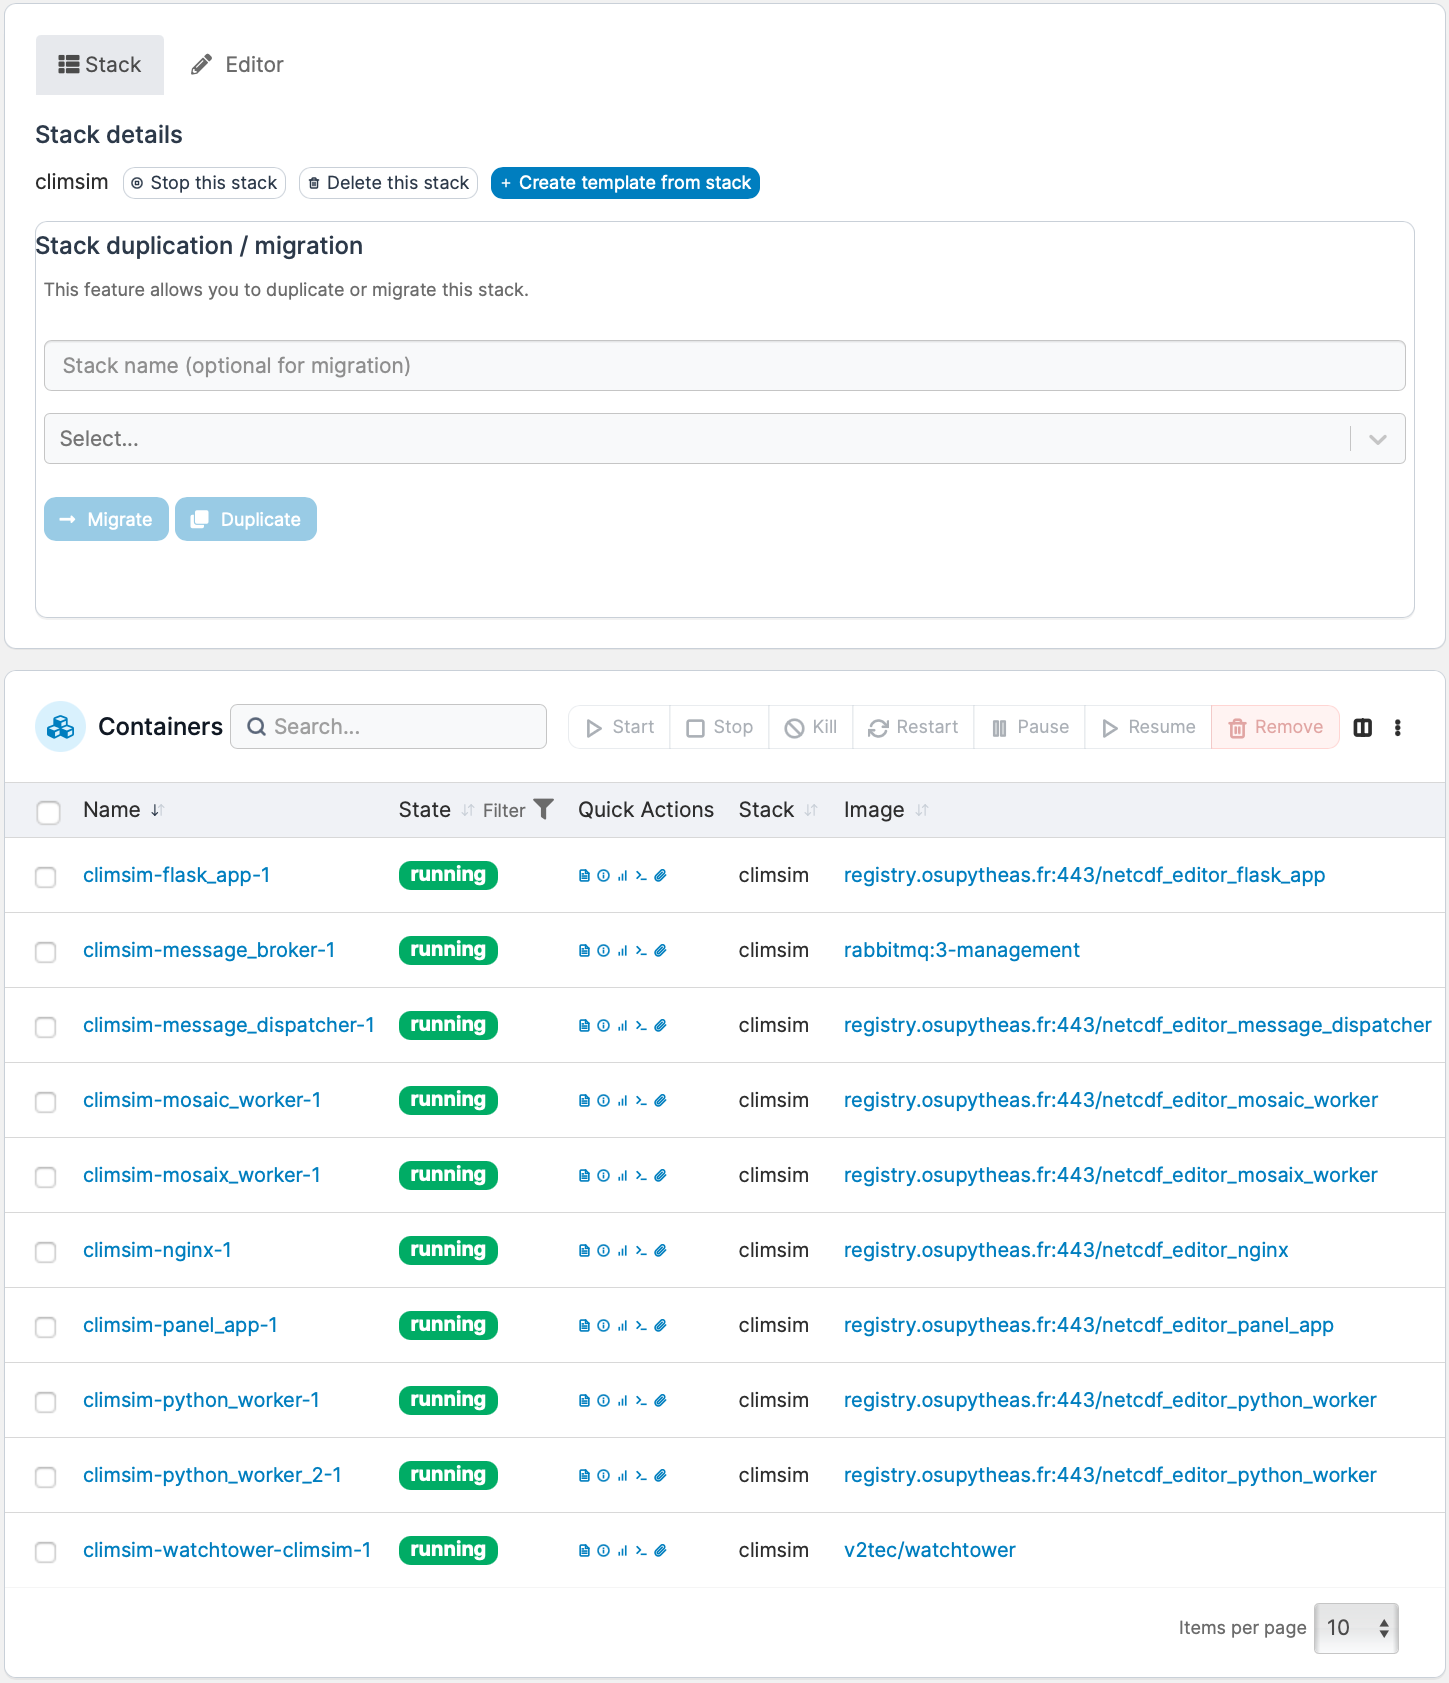Image resolution: width=1449 pixels, height=1683 pixels.
Task: View stats icon for climsim-python_worker-1
Action: (x=623, y=1401)
